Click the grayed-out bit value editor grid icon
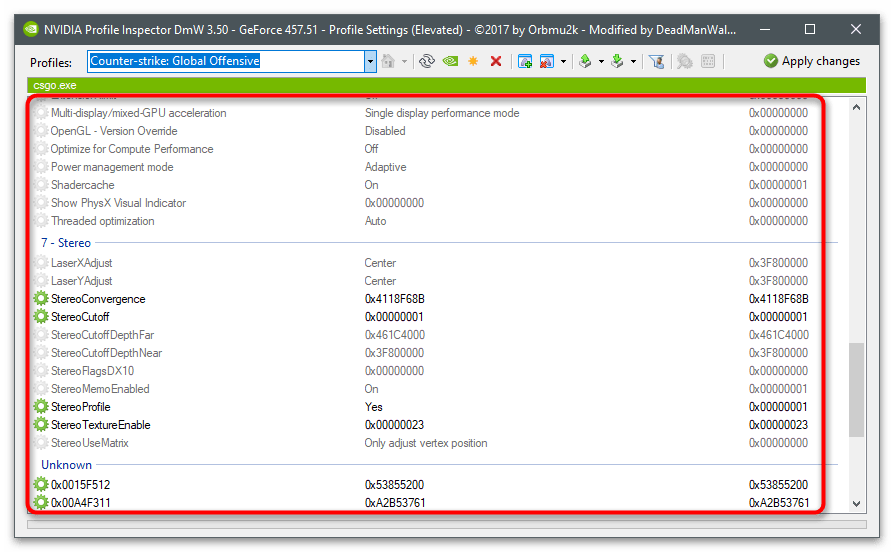This screenshot has width=894, height=552. (x=708, y=61)
